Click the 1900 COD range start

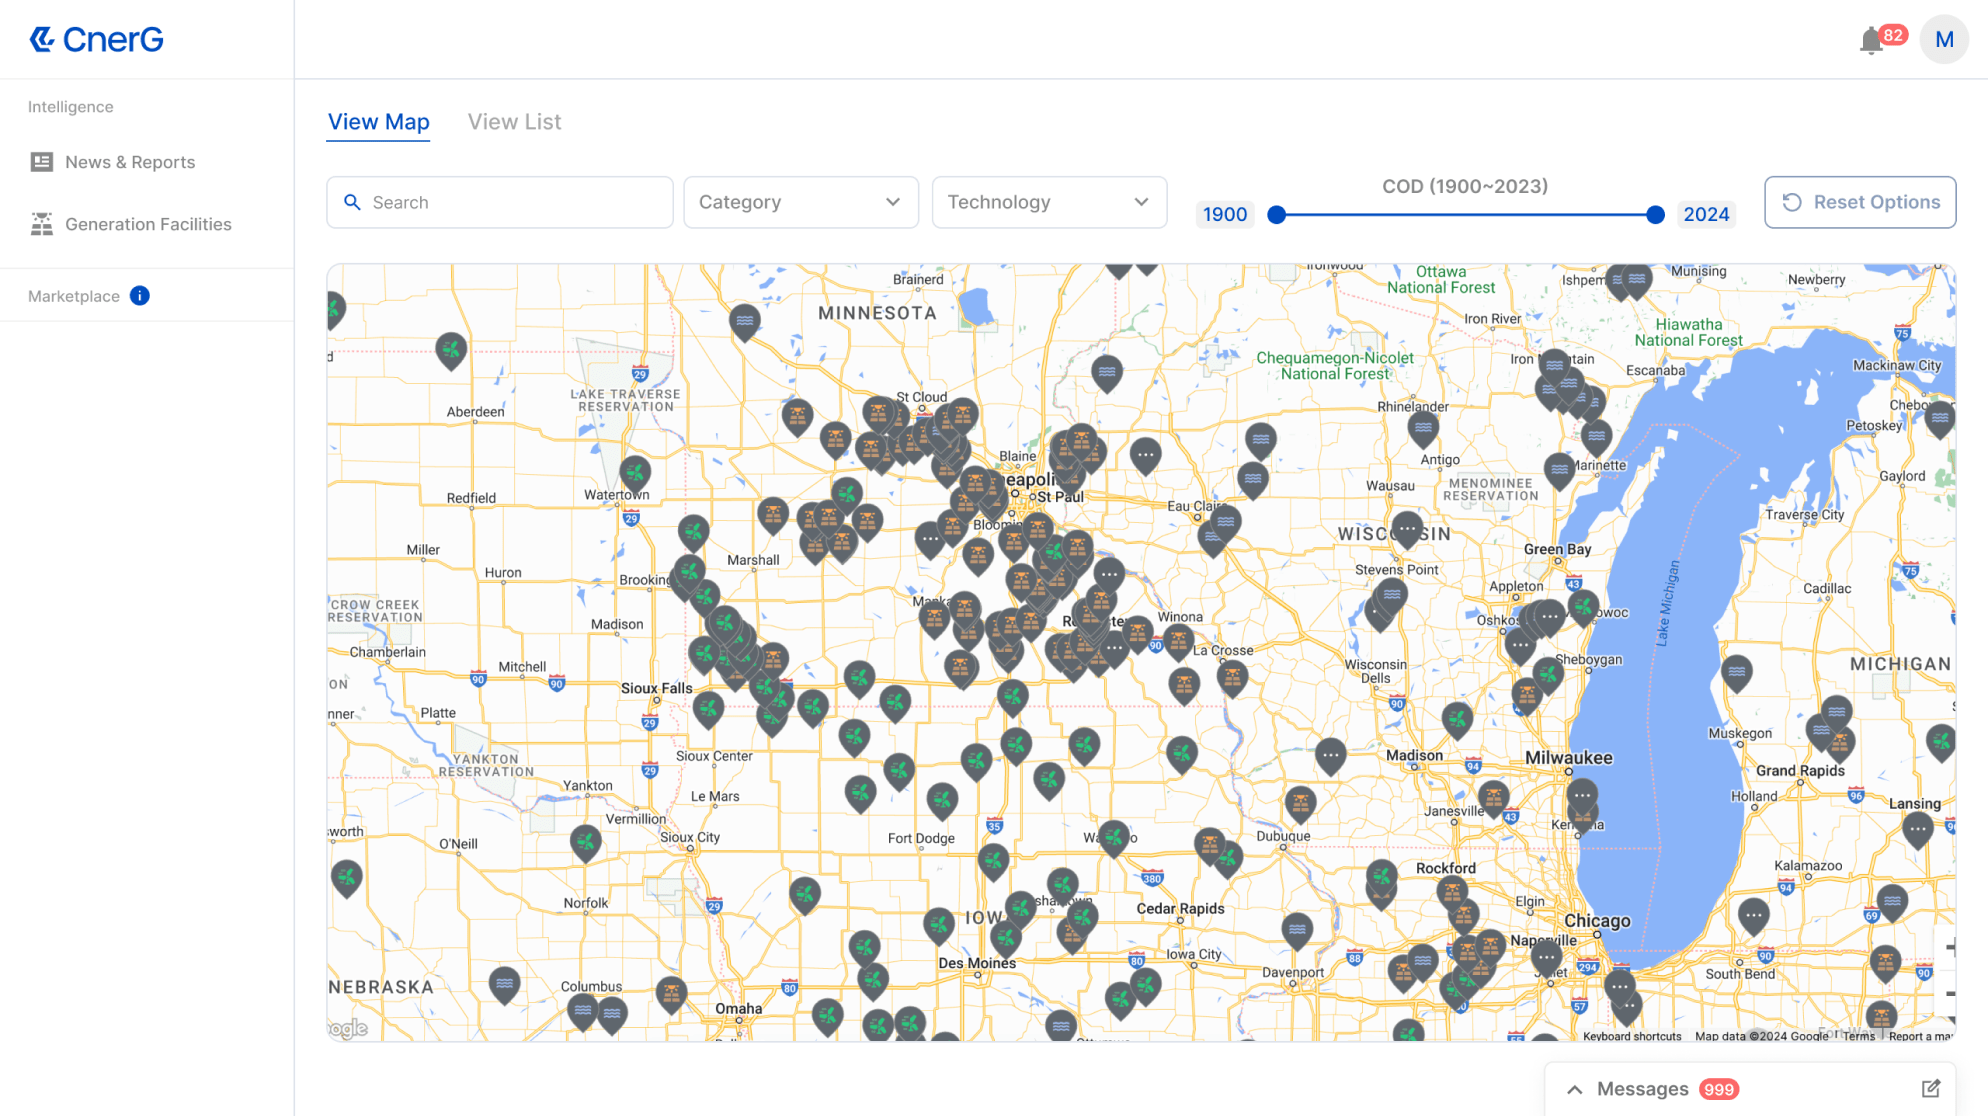(1275, 213)
